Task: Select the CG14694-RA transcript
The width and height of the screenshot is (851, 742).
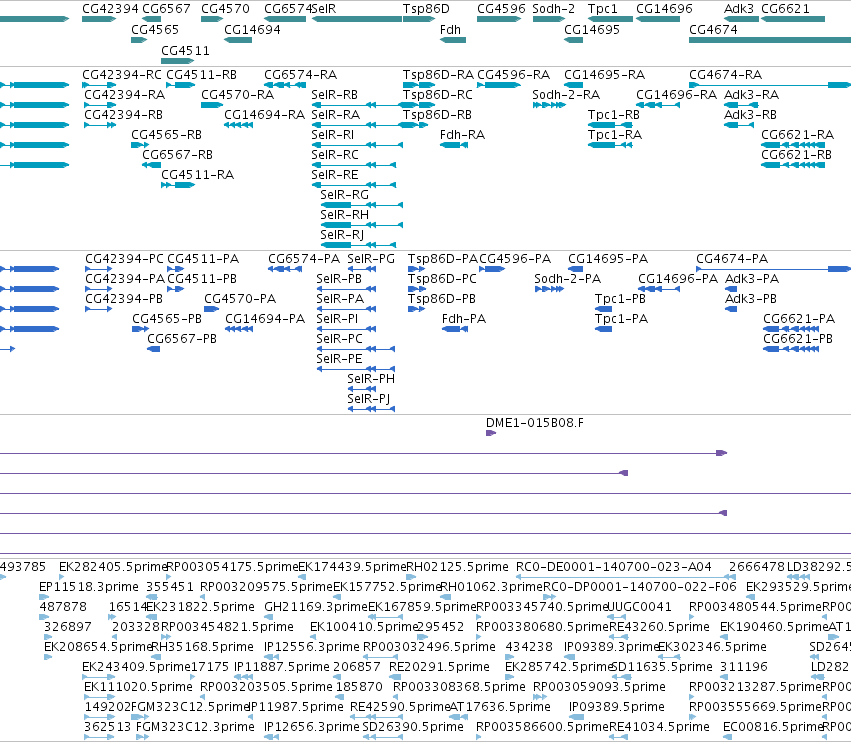Action: pyautogui.click(x=238, y=125)
